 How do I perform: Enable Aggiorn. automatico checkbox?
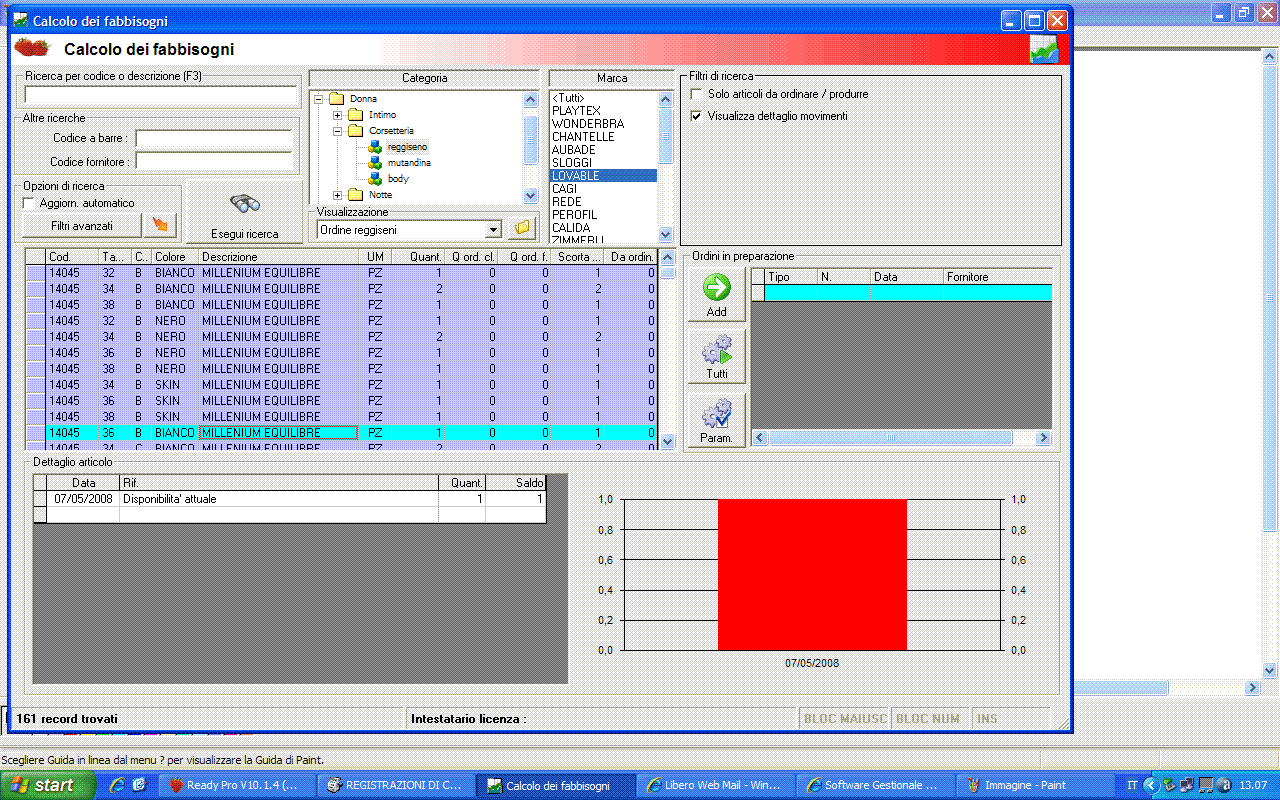(x=29, y=203)
